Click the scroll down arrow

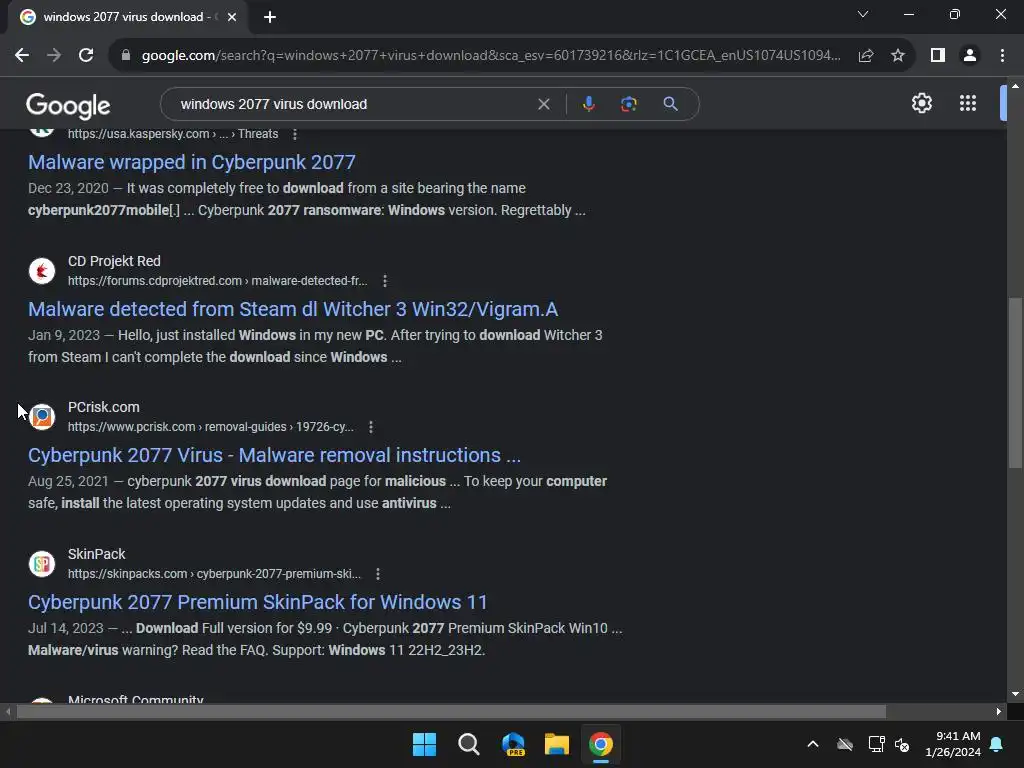(1015, 694)
